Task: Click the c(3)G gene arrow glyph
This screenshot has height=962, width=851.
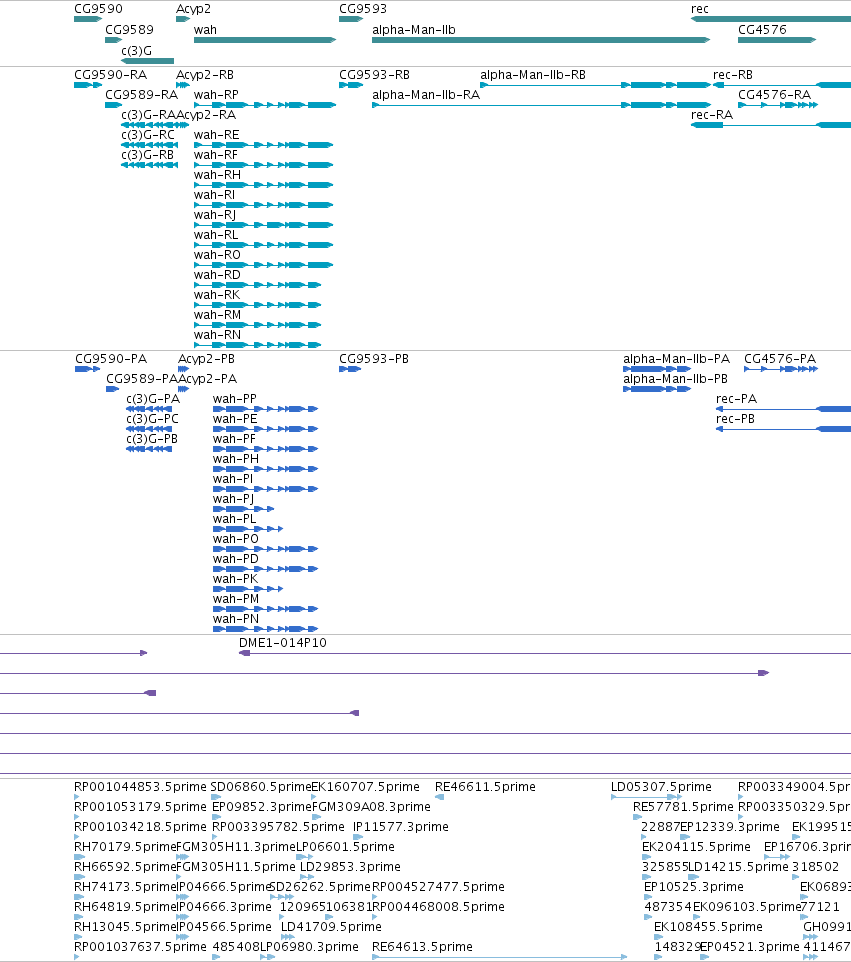Action: pos(148,61)
